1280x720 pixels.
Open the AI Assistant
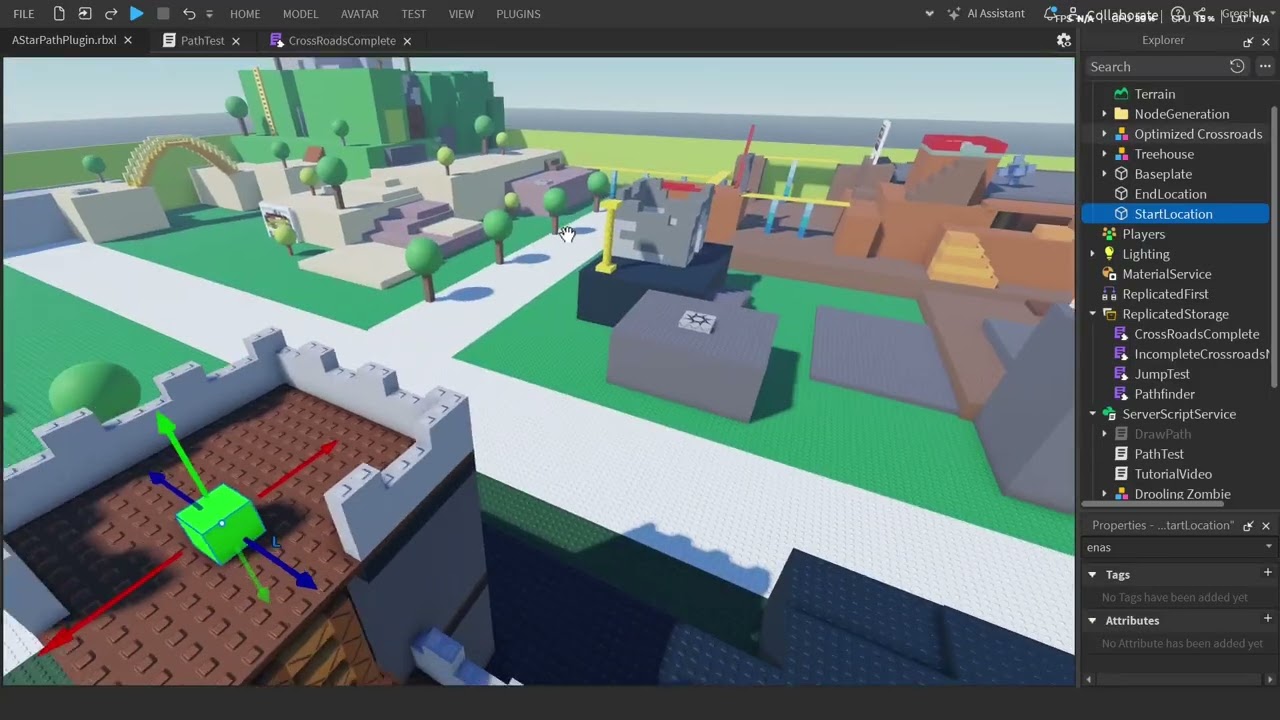coord(986,14)
